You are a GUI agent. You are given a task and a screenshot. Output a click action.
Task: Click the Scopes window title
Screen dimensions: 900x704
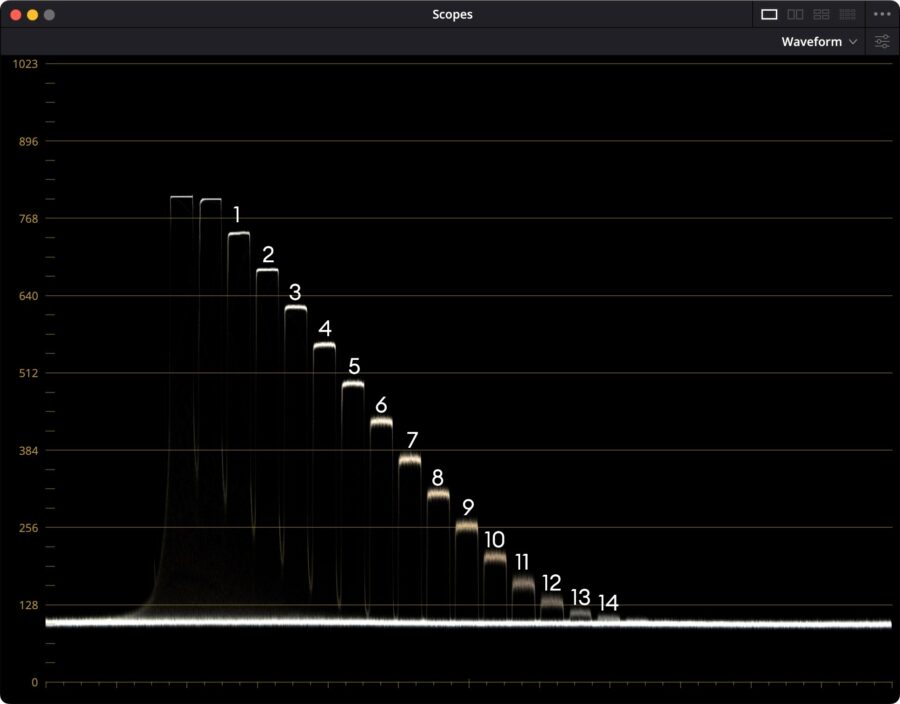[452, 15]
